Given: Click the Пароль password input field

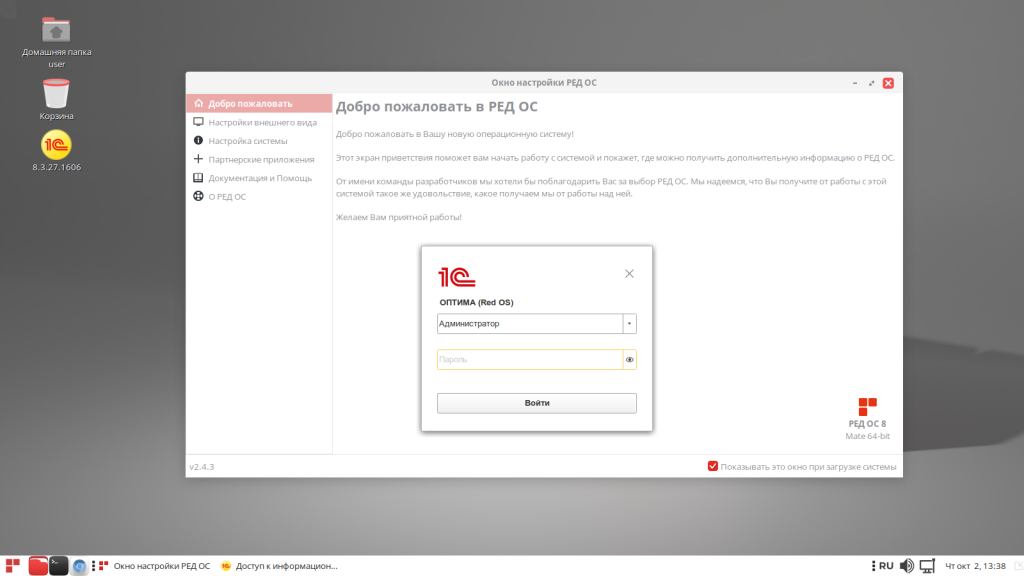Looking at the screenshot, I should (528, 360).
